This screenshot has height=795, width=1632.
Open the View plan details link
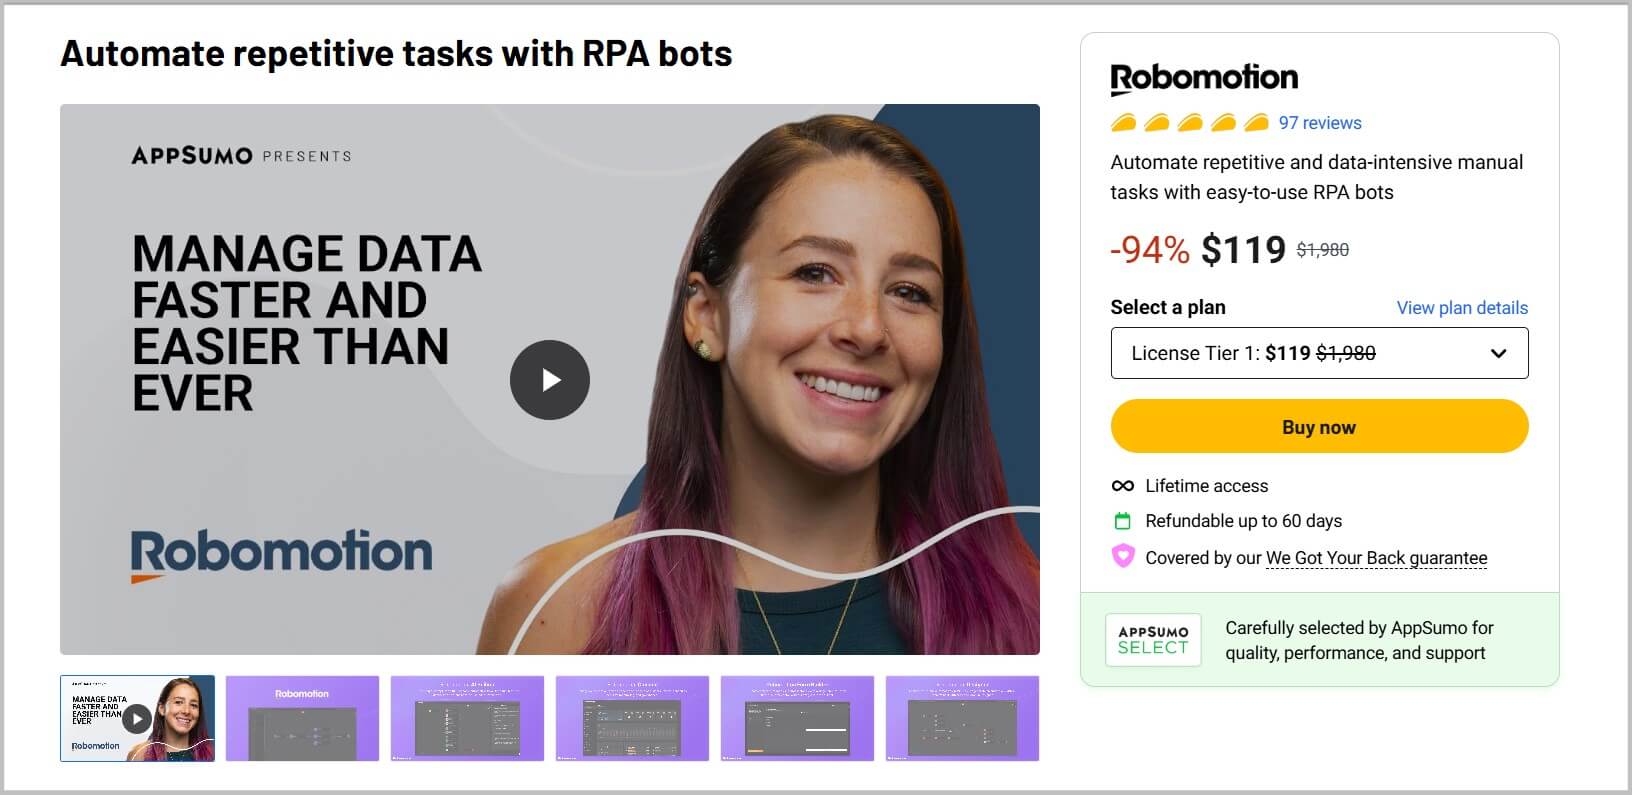pyautogui.click(x=1461, y=307)
